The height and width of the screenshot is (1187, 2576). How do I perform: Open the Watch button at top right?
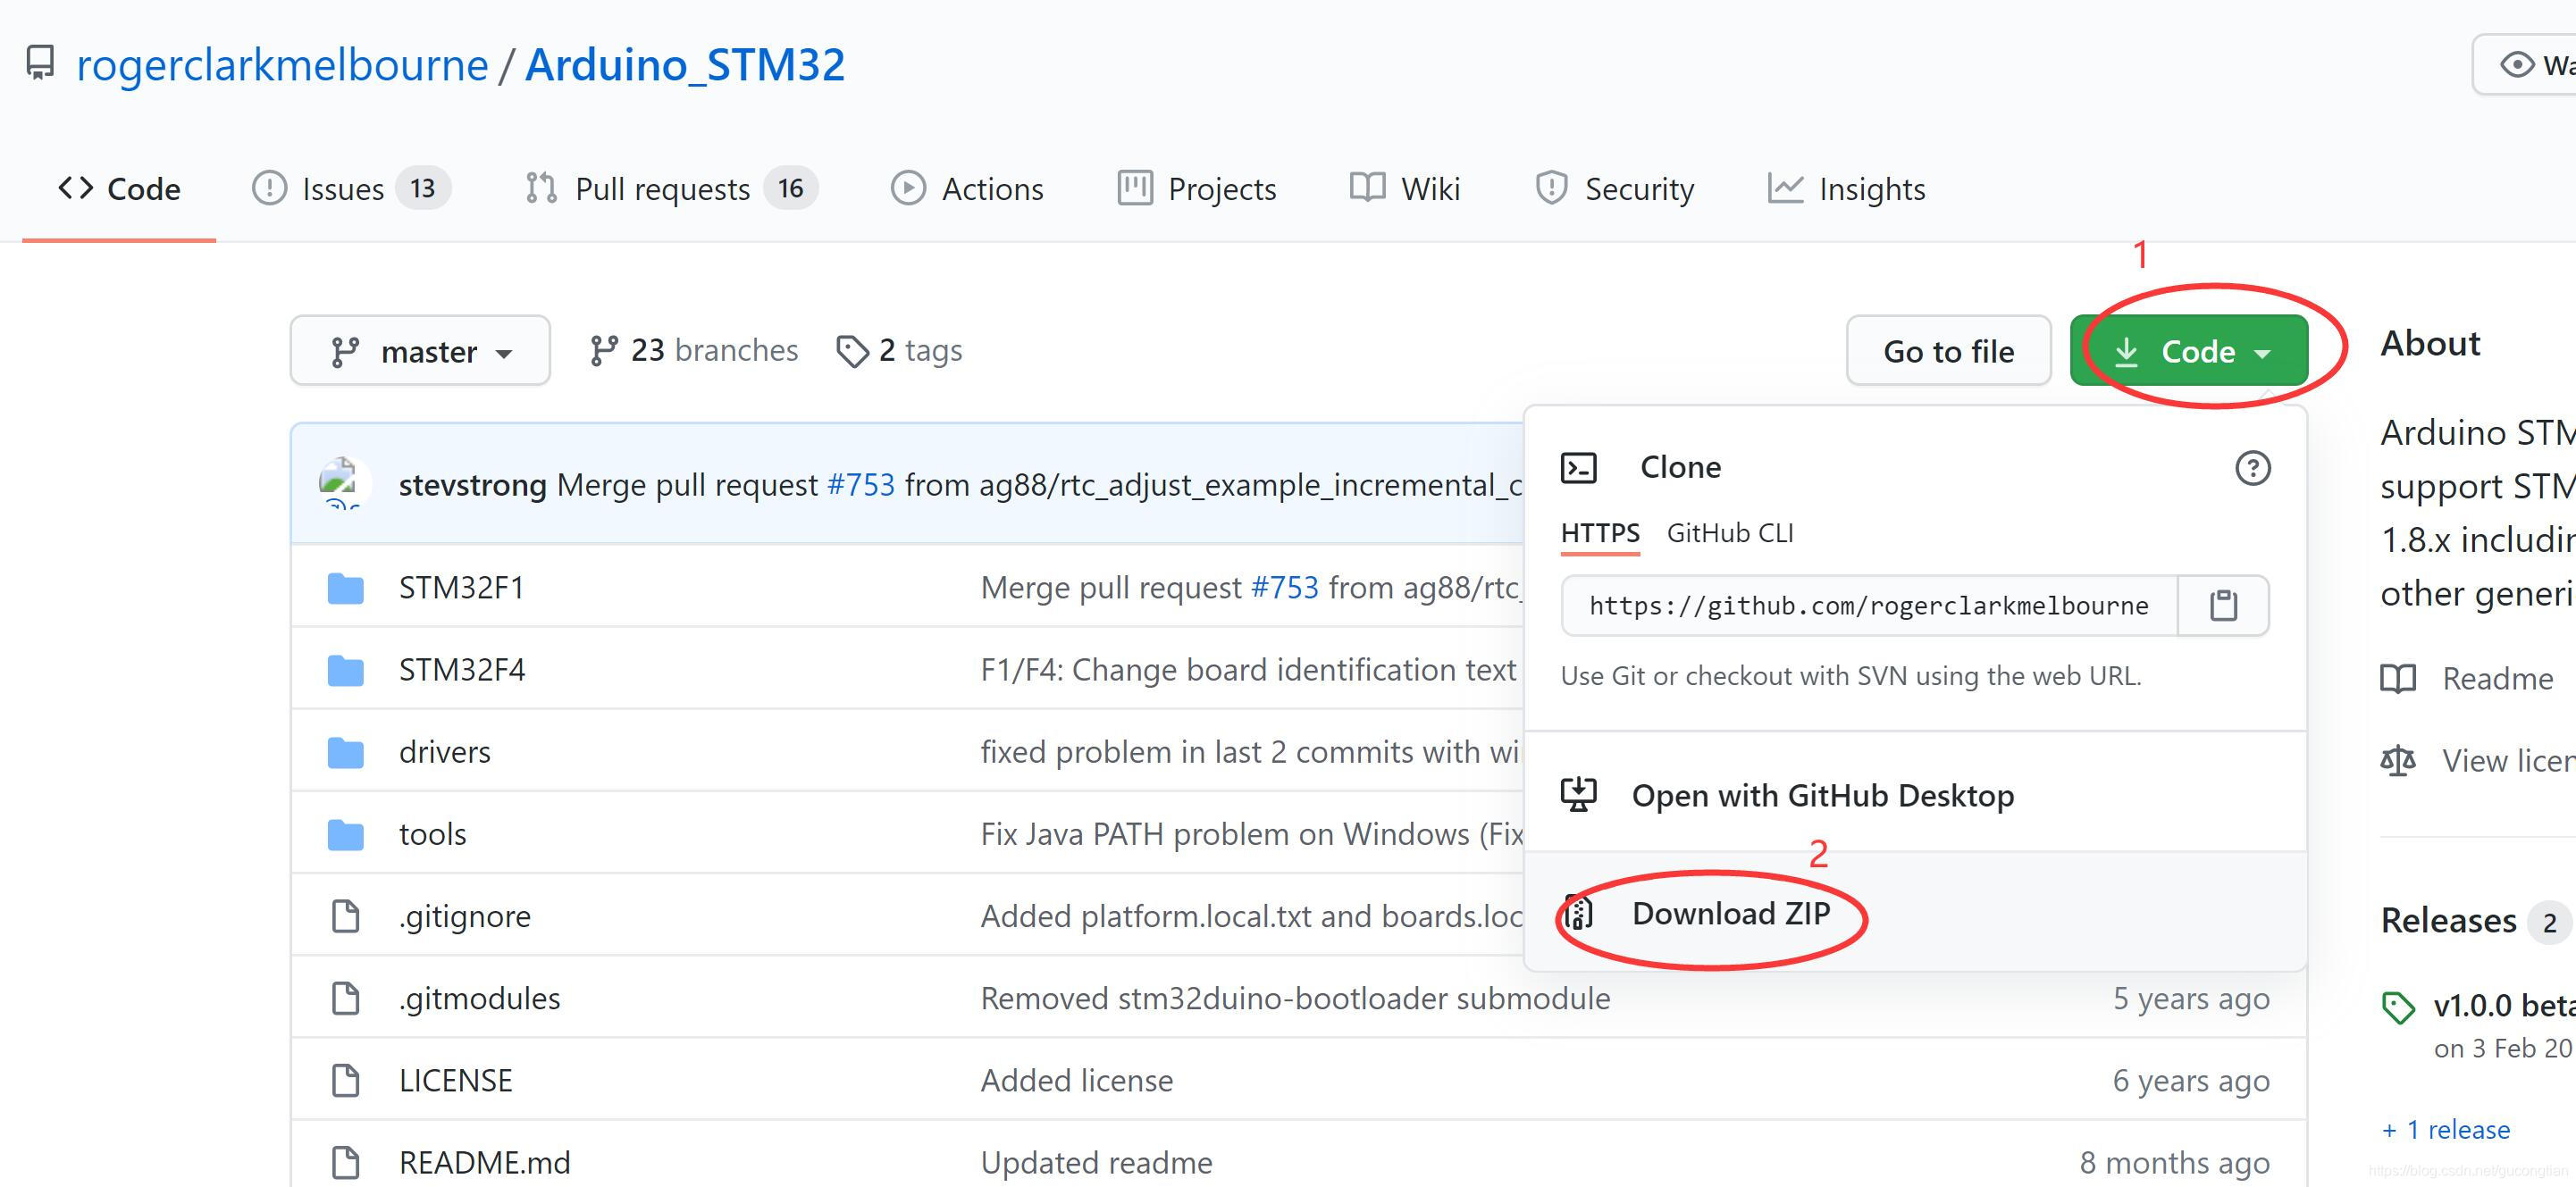(2532, 65)
